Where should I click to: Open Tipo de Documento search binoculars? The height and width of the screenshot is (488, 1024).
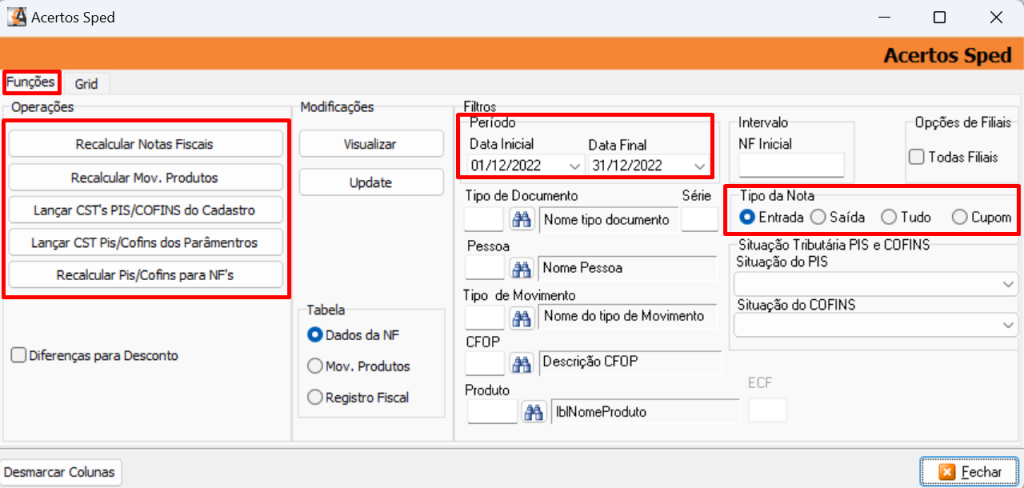click(521, 220)
